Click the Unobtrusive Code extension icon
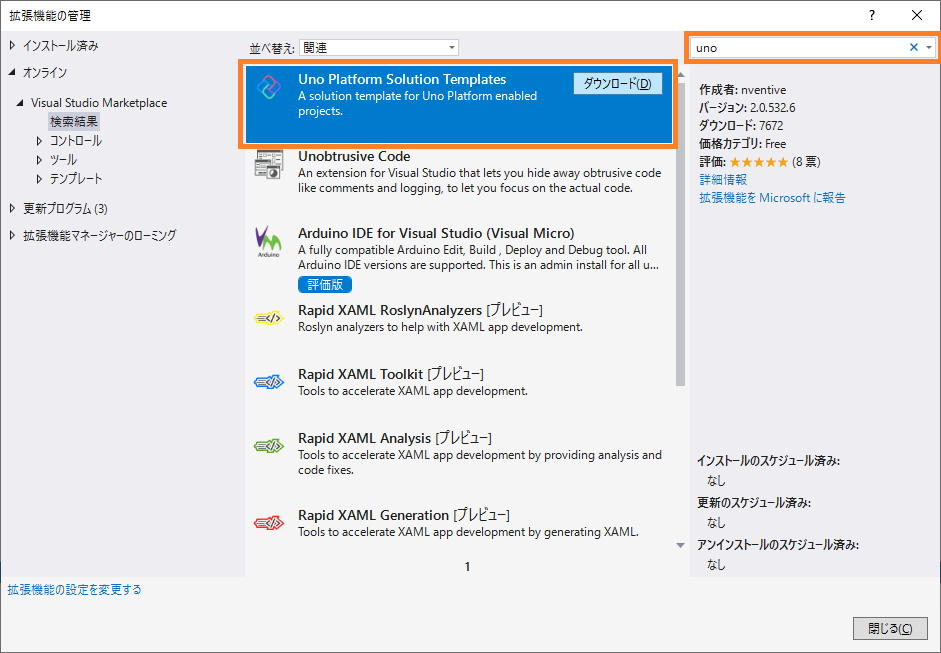 269,165
